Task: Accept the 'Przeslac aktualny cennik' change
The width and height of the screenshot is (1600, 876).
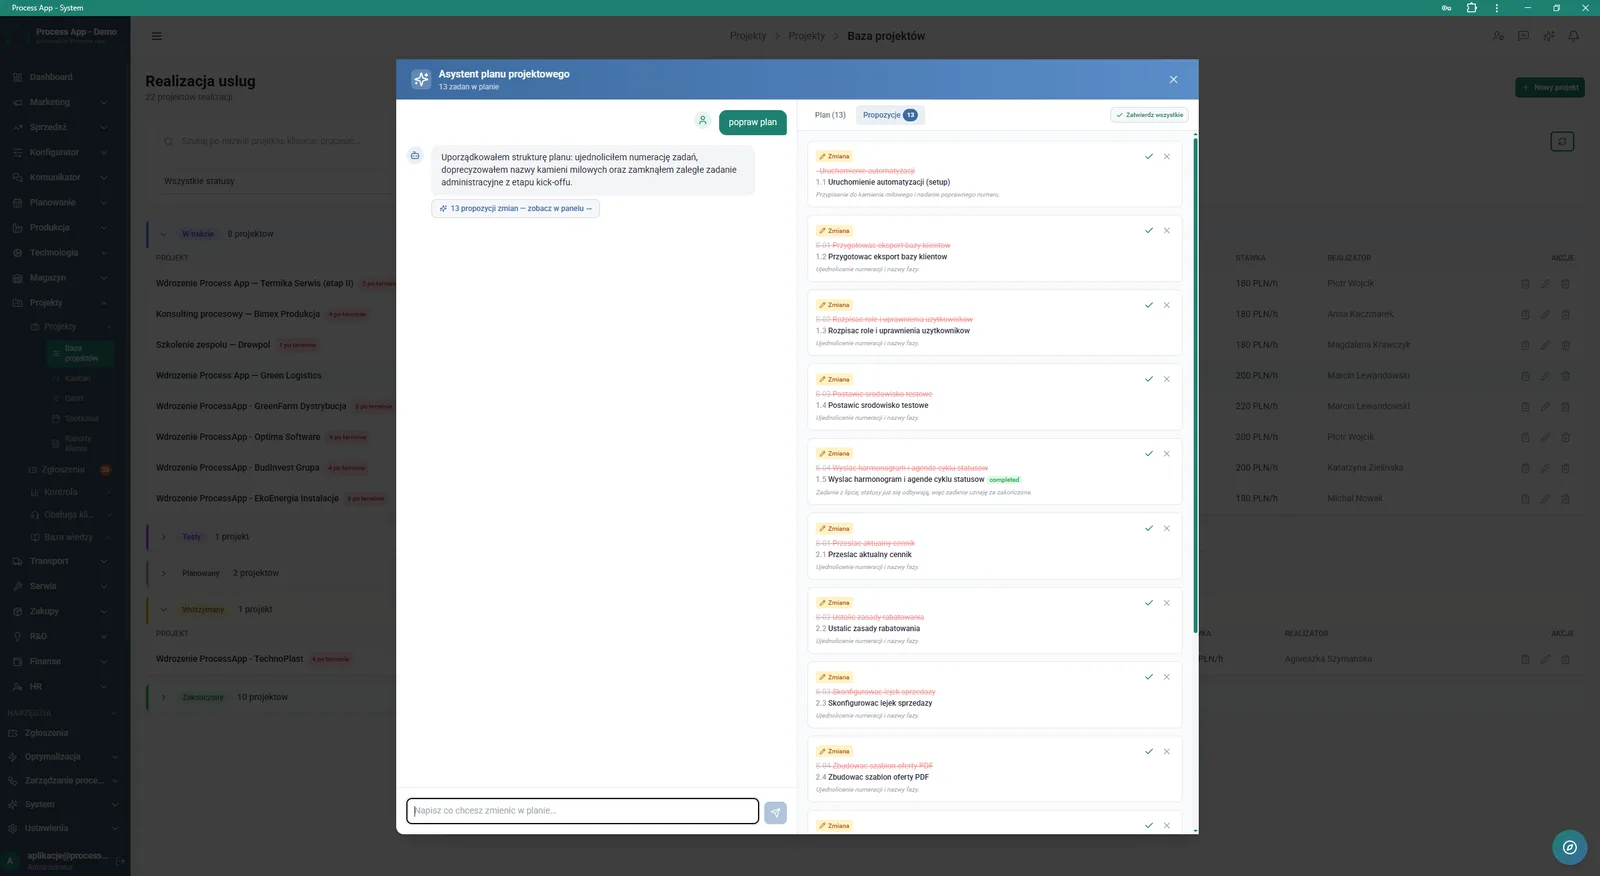Action: pos(1149,529)
